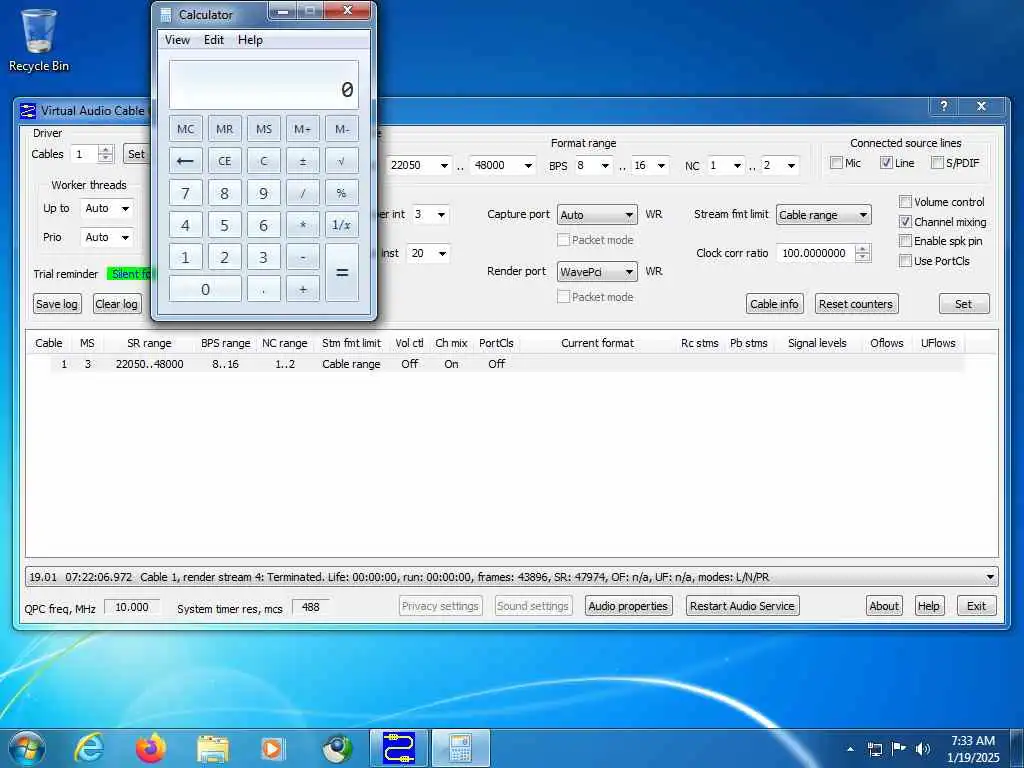Click the help question mark title button
1024x768 pixels.
(944, 106)
